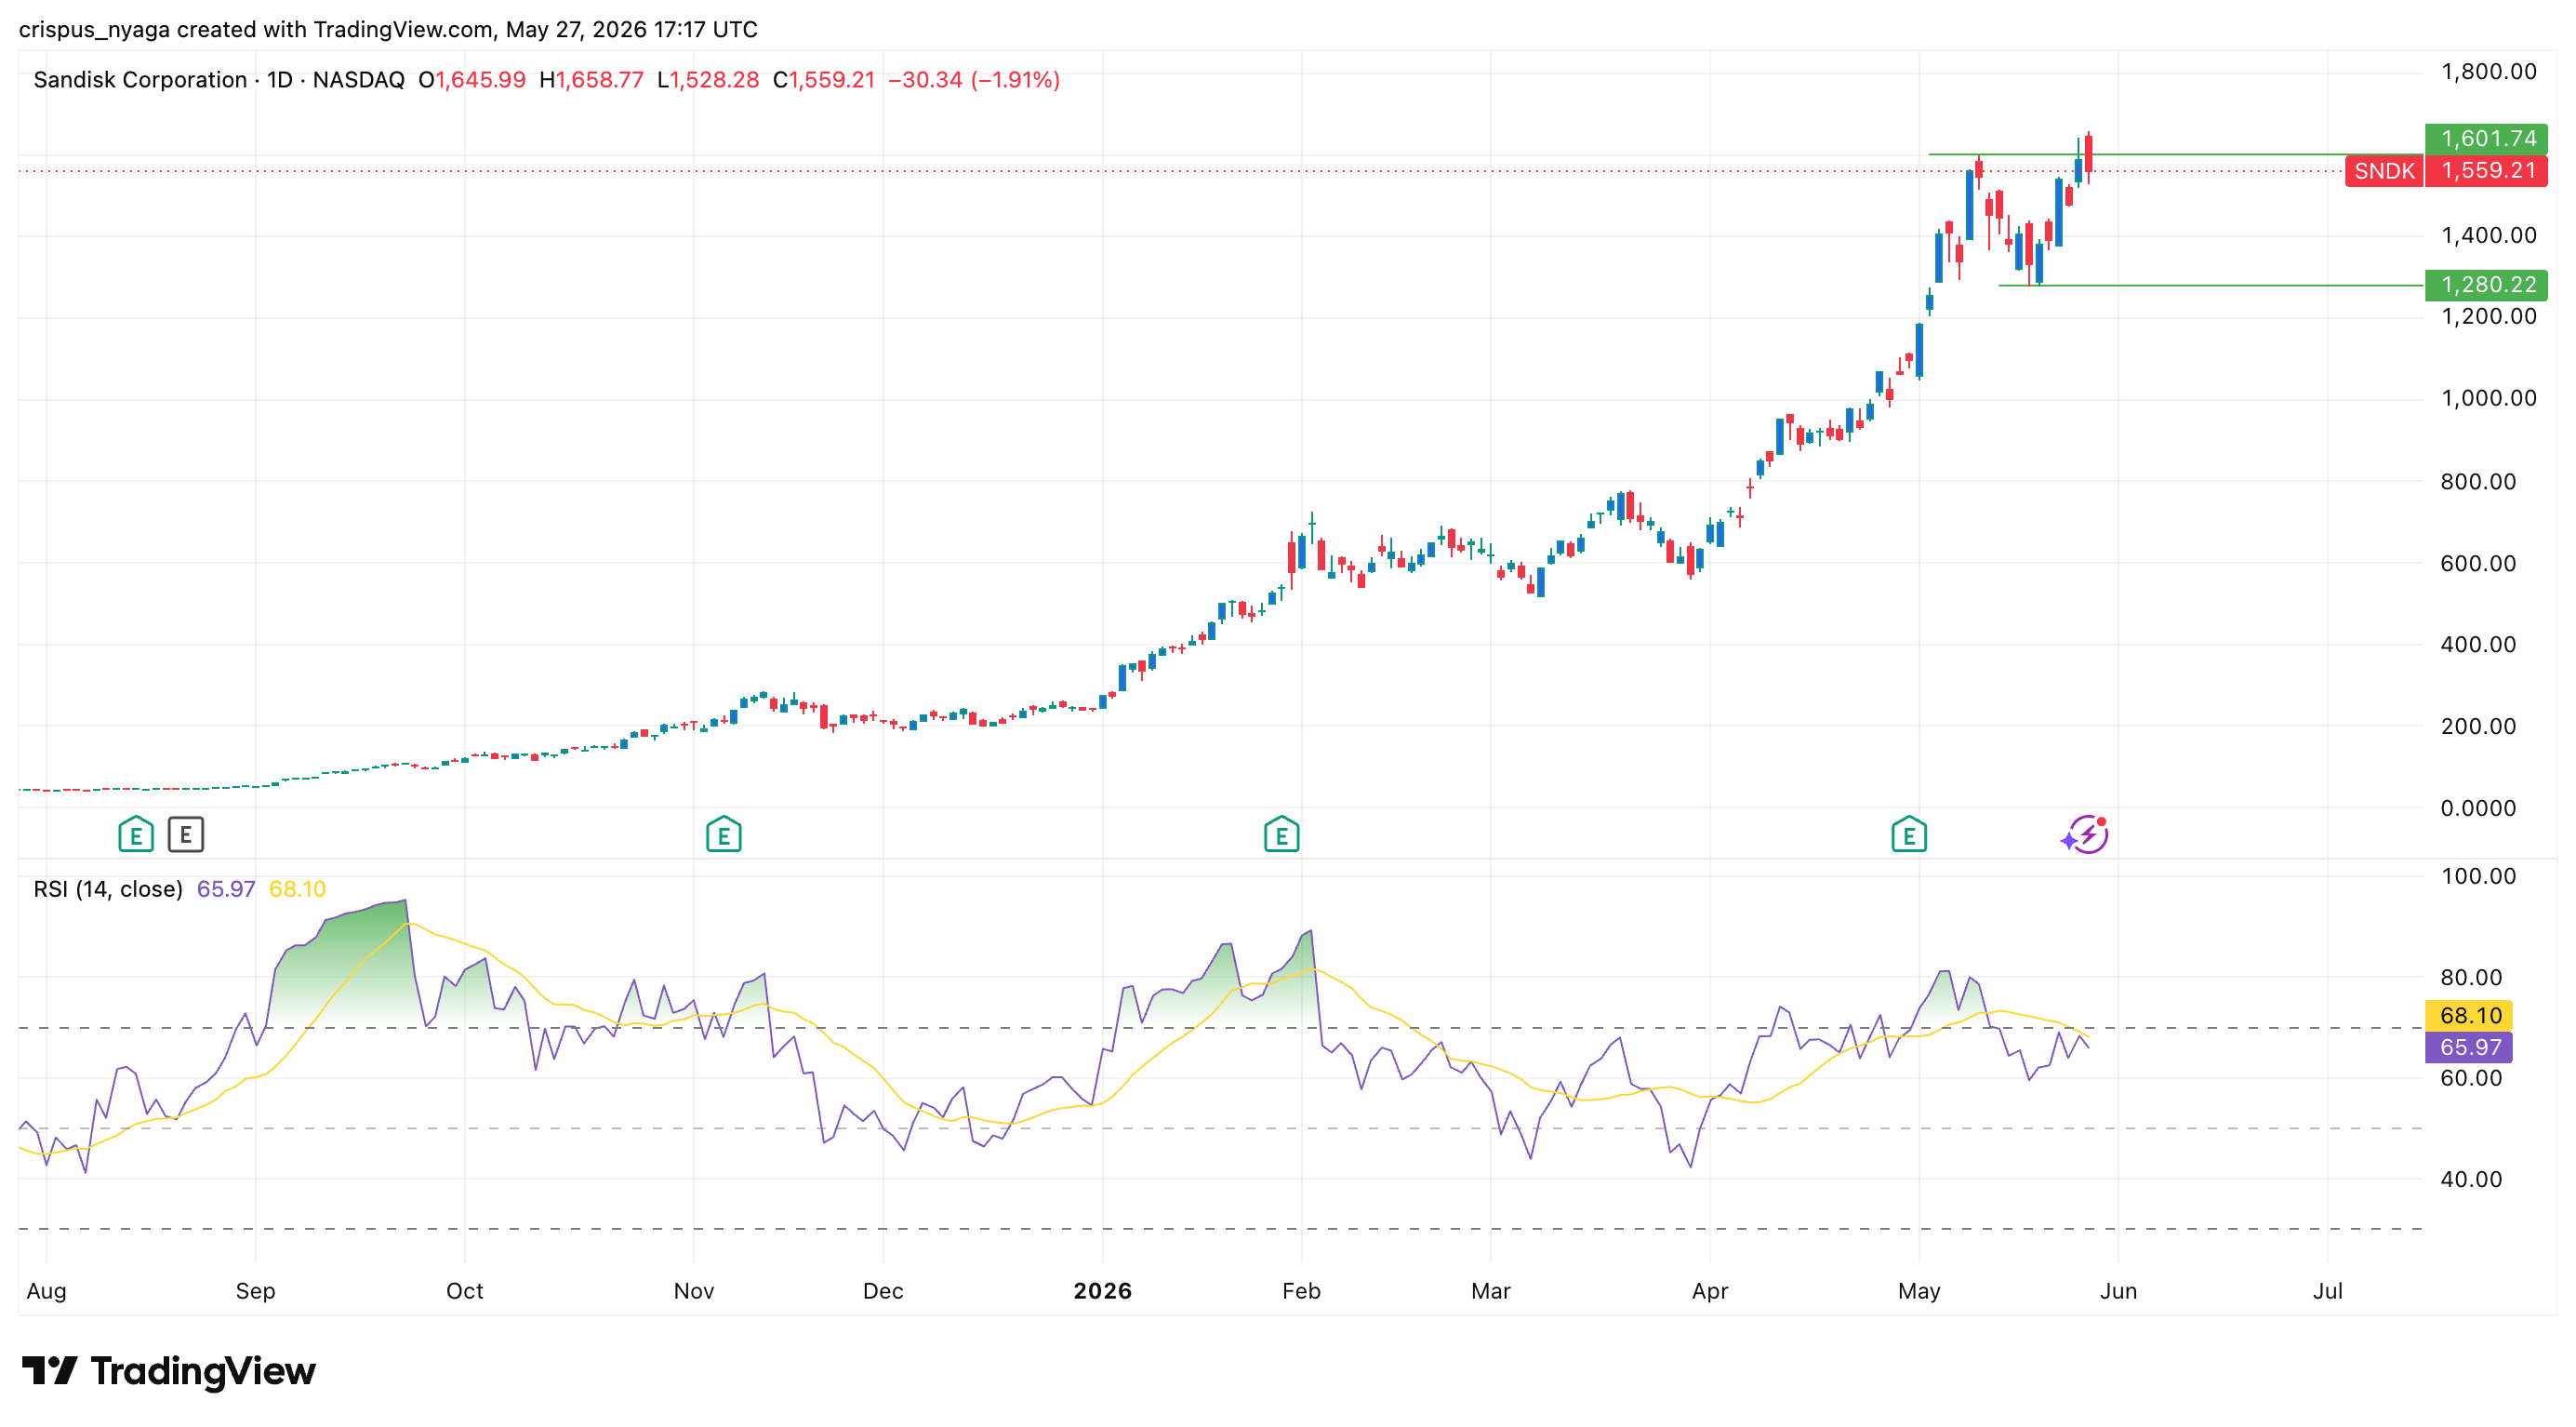Click the yellow RSI average 68.10 in legend

click(297, 889)
